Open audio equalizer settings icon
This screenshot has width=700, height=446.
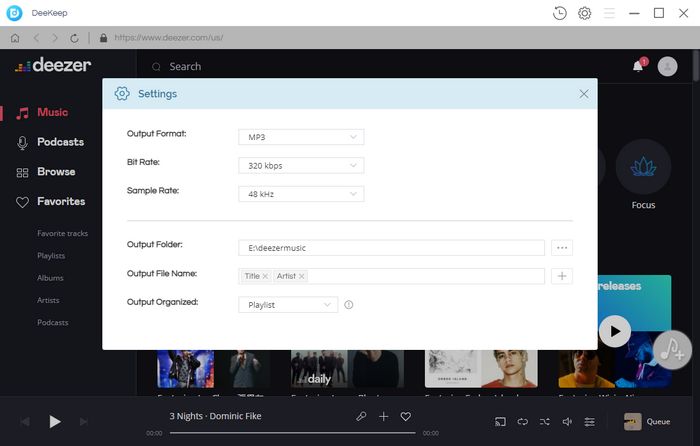pyautogui.click(x=589, y=422)
